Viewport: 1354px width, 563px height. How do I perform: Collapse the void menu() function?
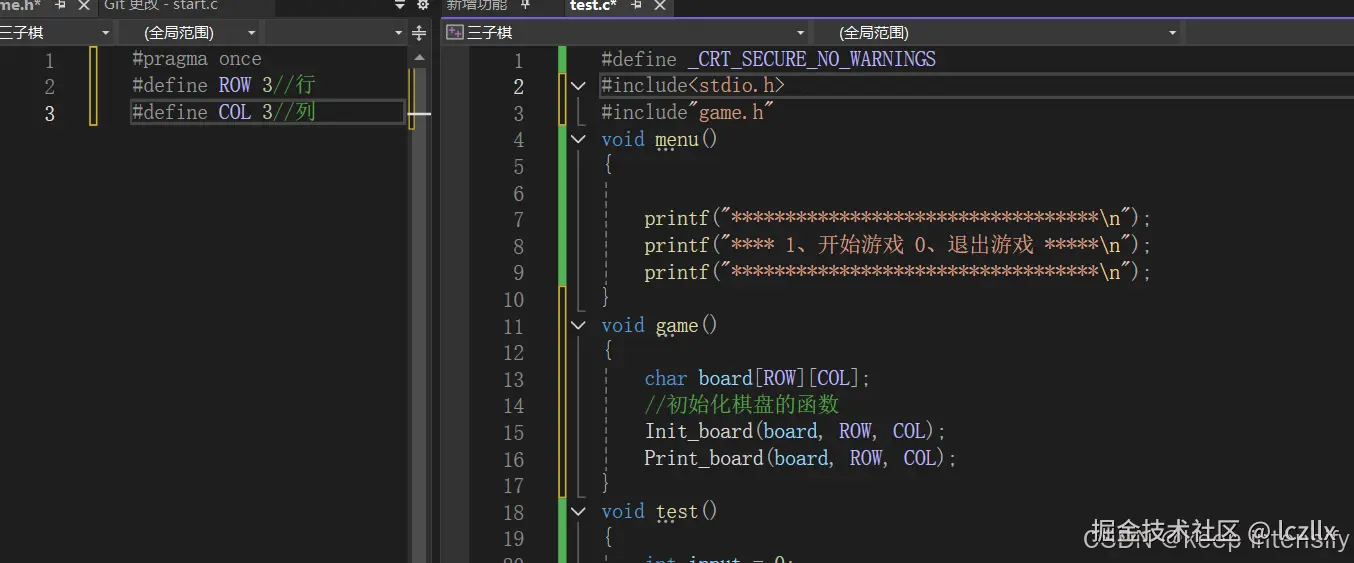(578, 140)
